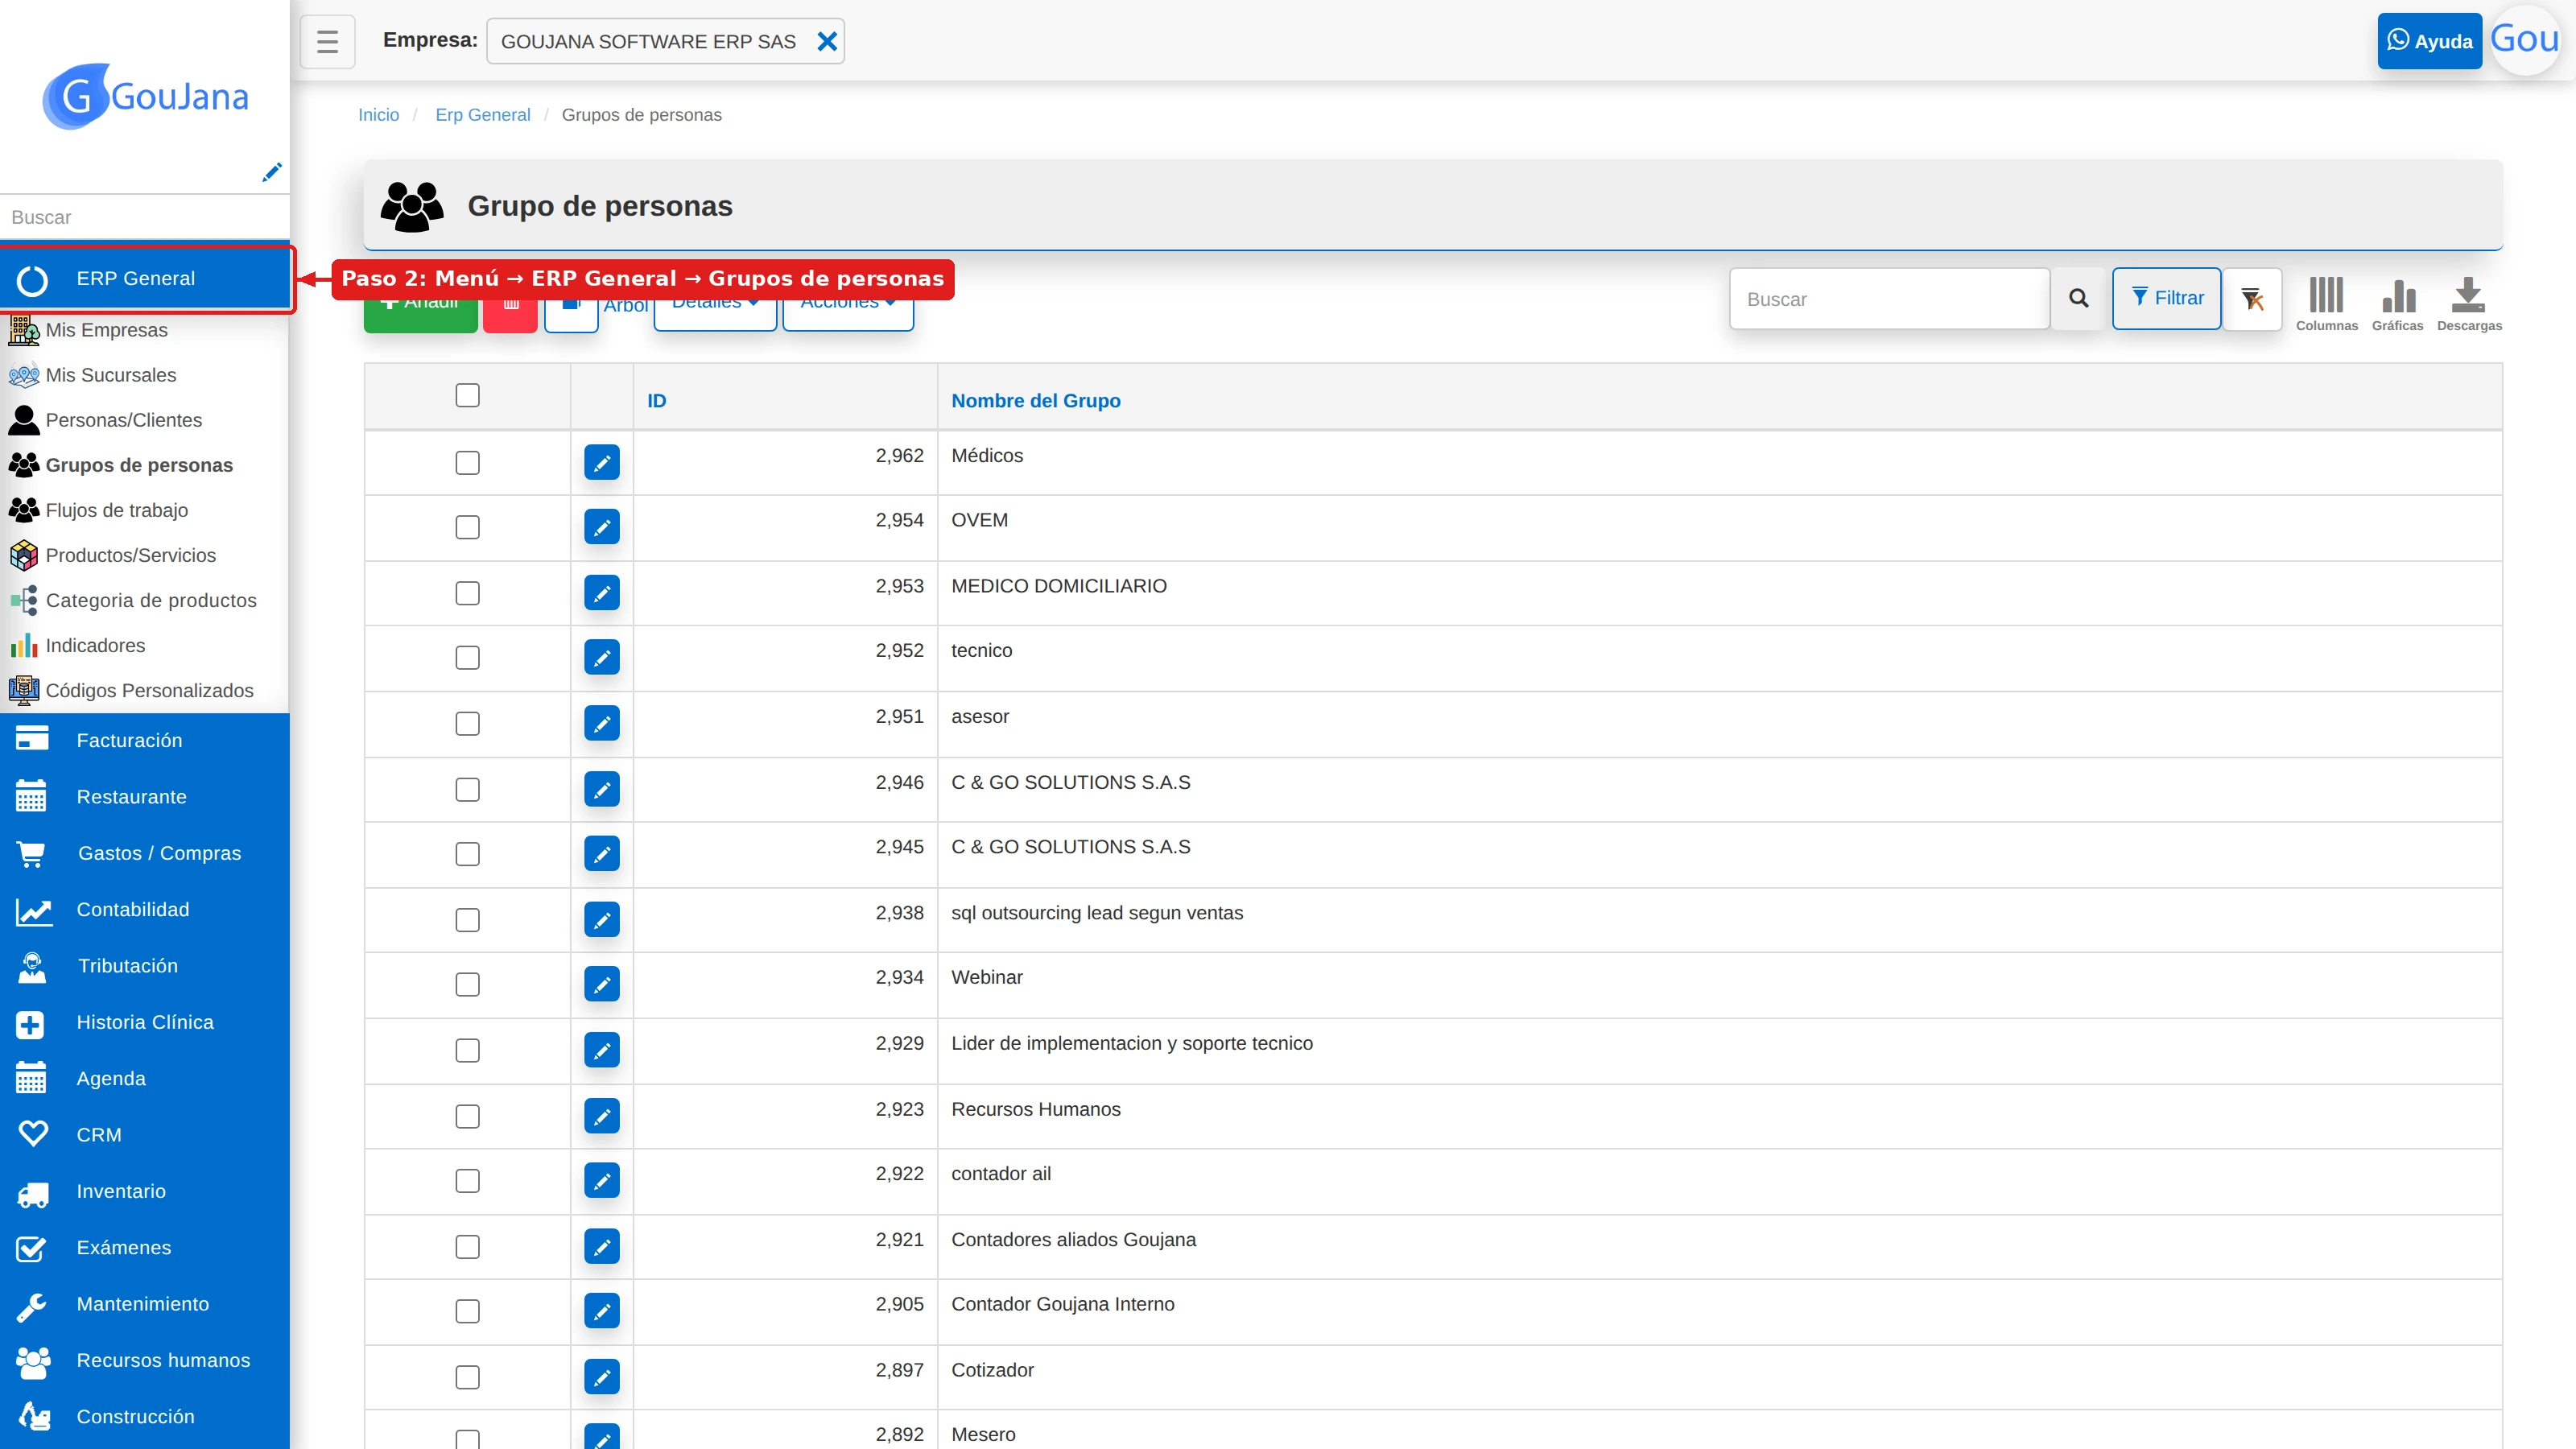Click the sidebar edit pencil icon
2576x1449 pixels.
271,172
